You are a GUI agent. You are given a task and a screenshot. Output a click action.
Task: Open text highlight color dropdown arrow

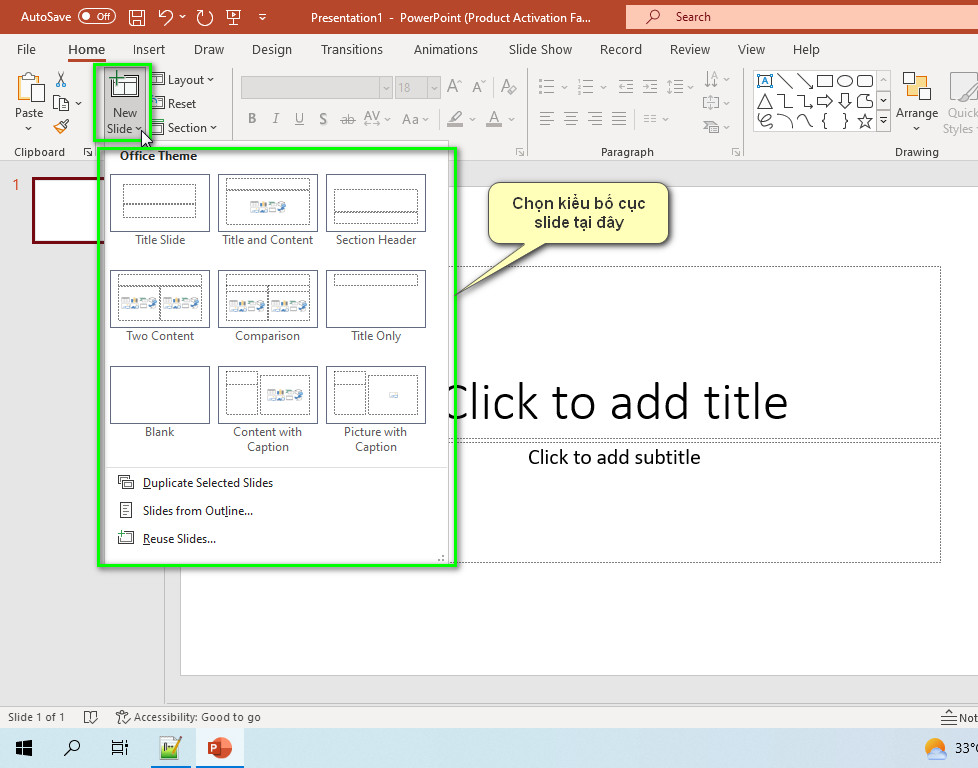(x=472, y=119)
